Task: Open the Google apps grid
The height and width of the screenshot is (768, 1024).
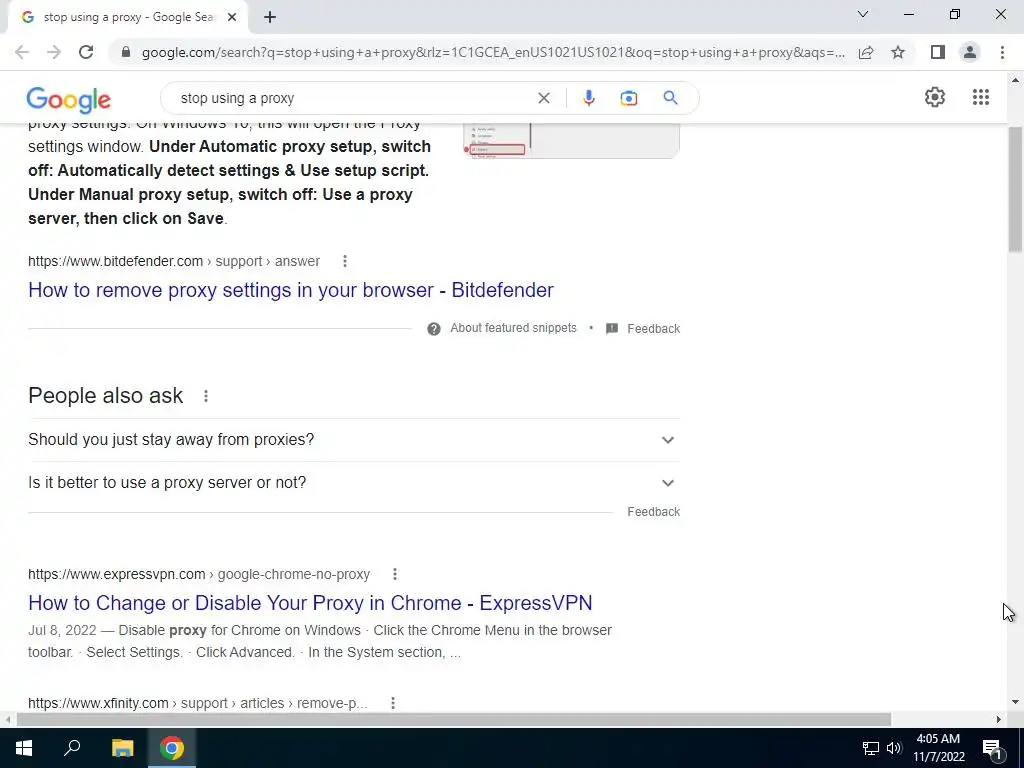Action: click(980, 97)
